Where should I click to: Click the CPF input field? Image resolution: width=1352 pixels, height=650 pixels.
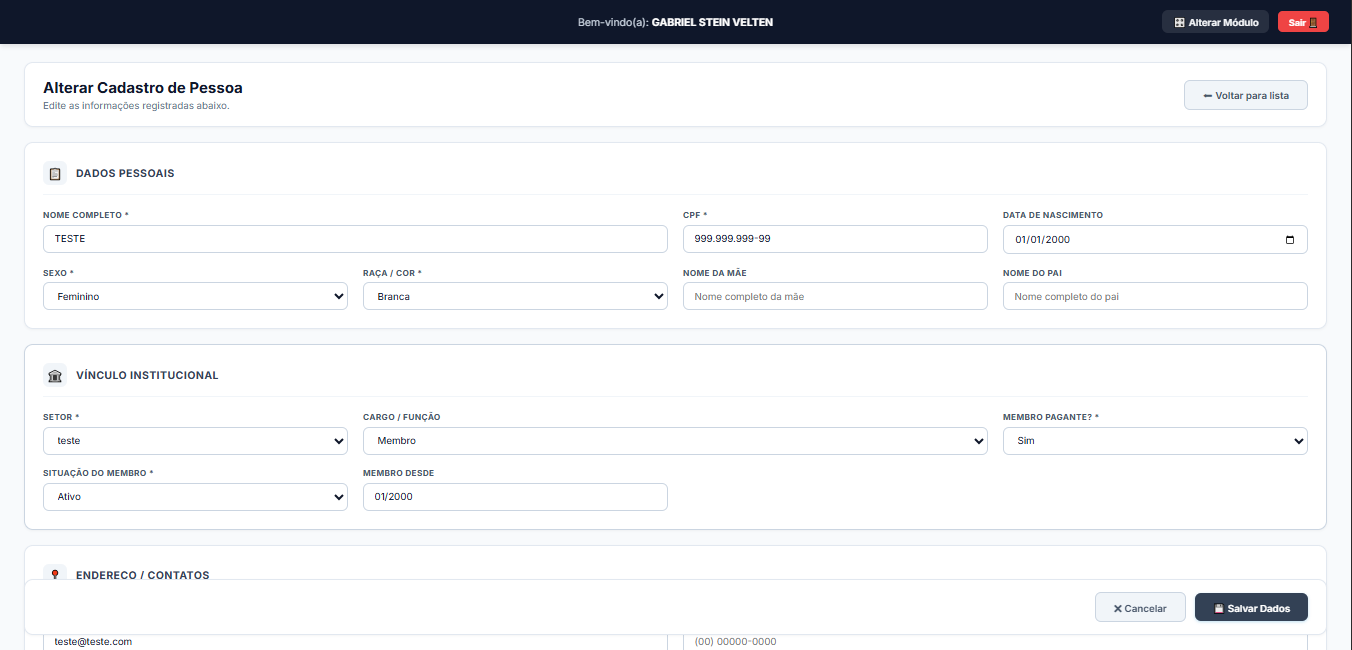coord(835,239)
